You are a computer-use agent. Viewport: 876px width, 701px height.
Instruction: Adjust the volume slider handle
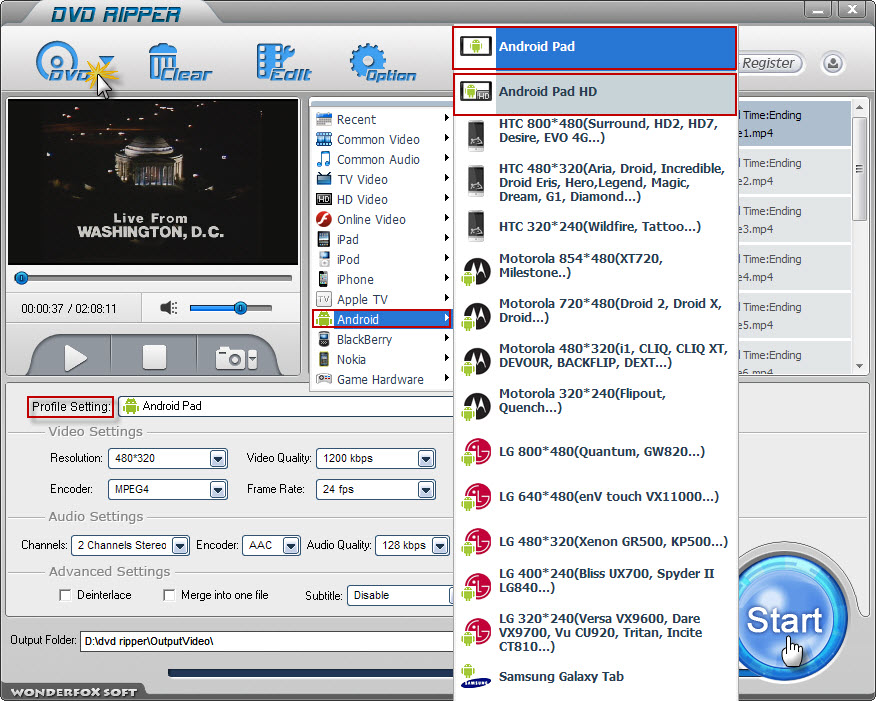click(x=240, y=308)
